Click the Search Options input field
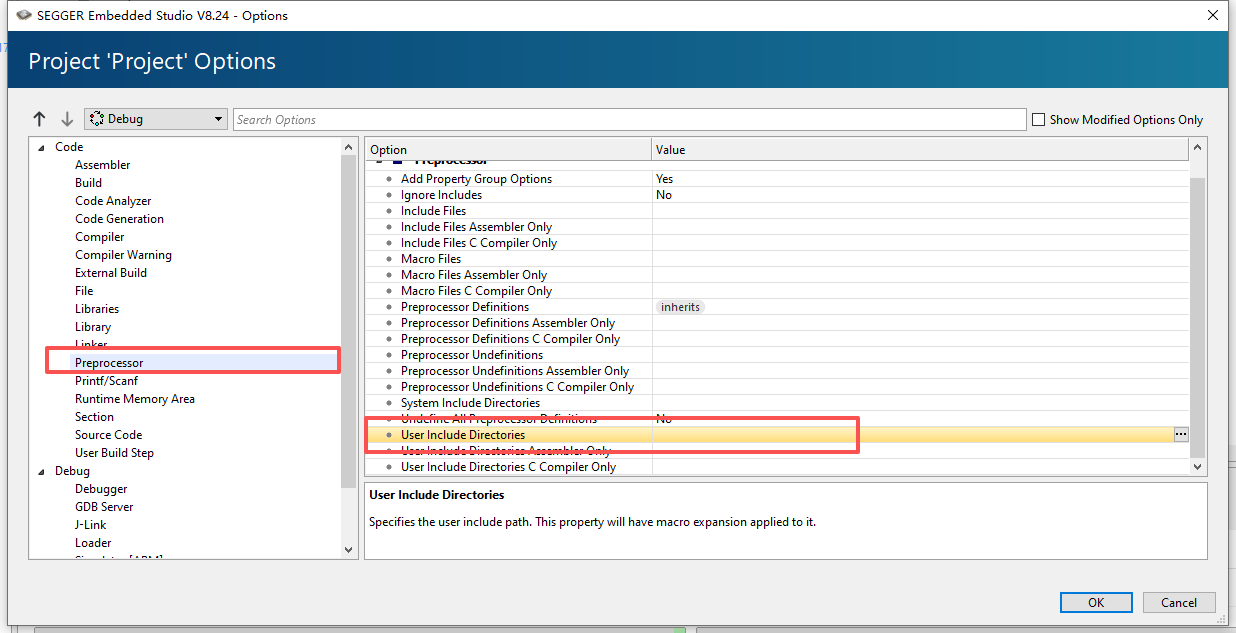Screen dimensions: 1236x633 pos(630,119)
